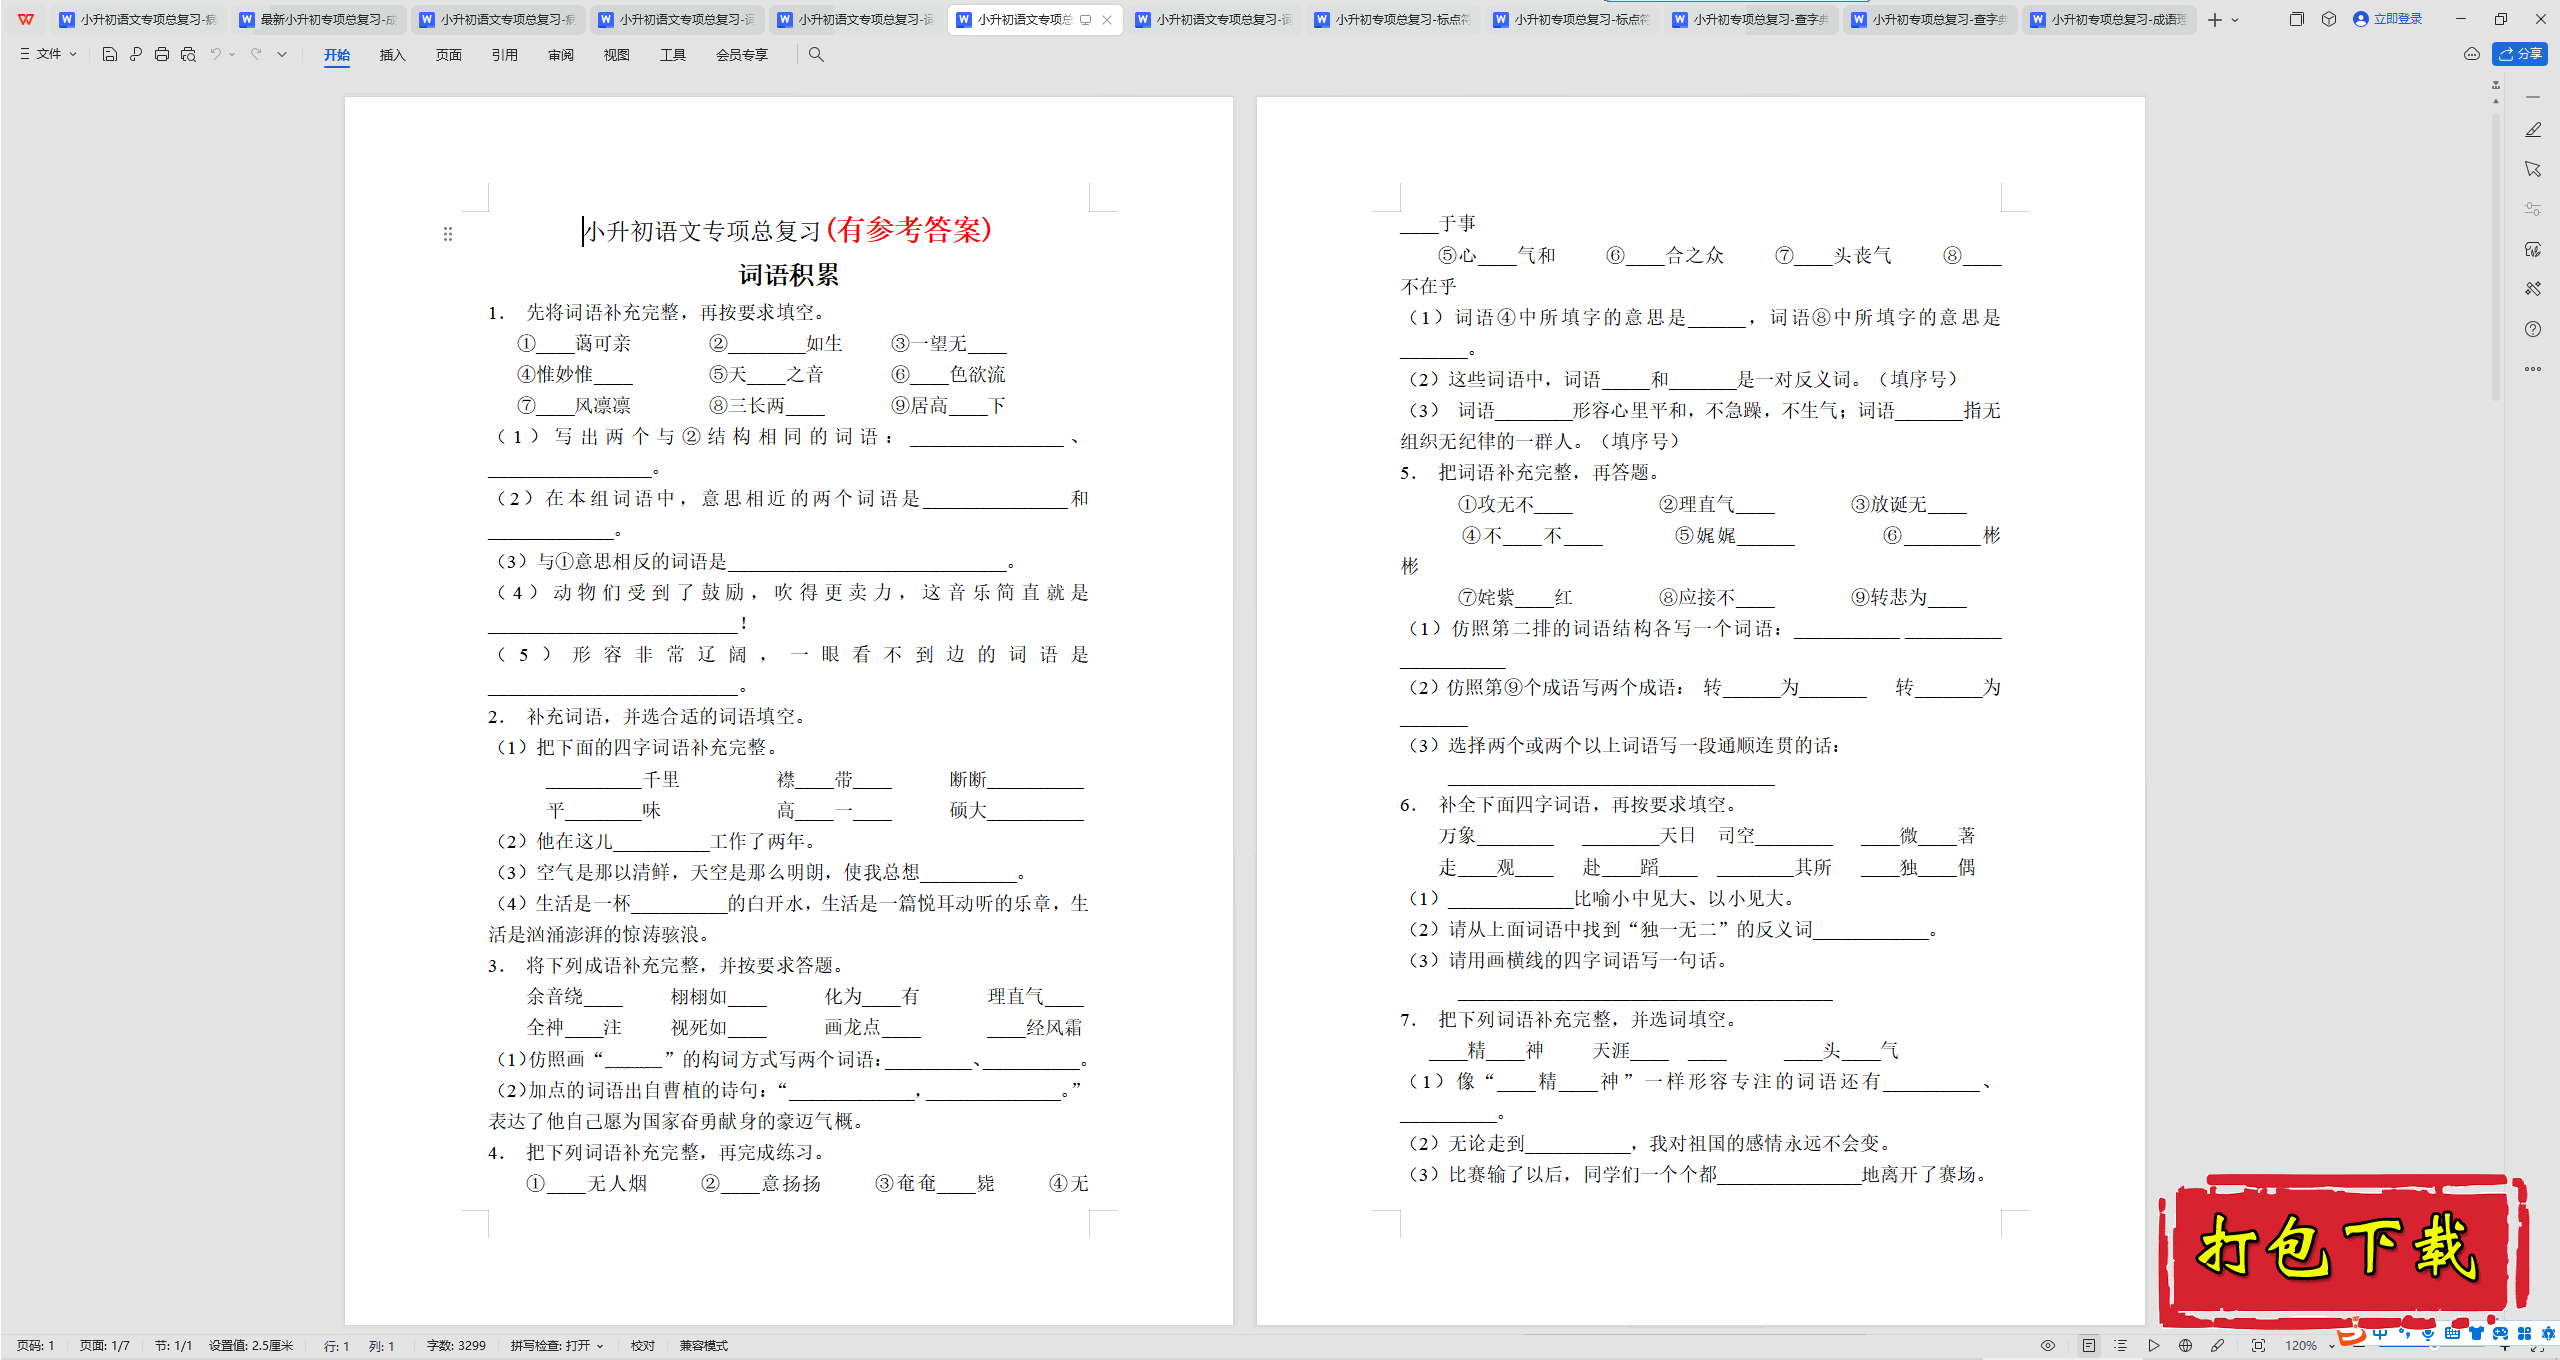
Task: Click 校对 proofreading in status bar
Action: click(643, 1346)
